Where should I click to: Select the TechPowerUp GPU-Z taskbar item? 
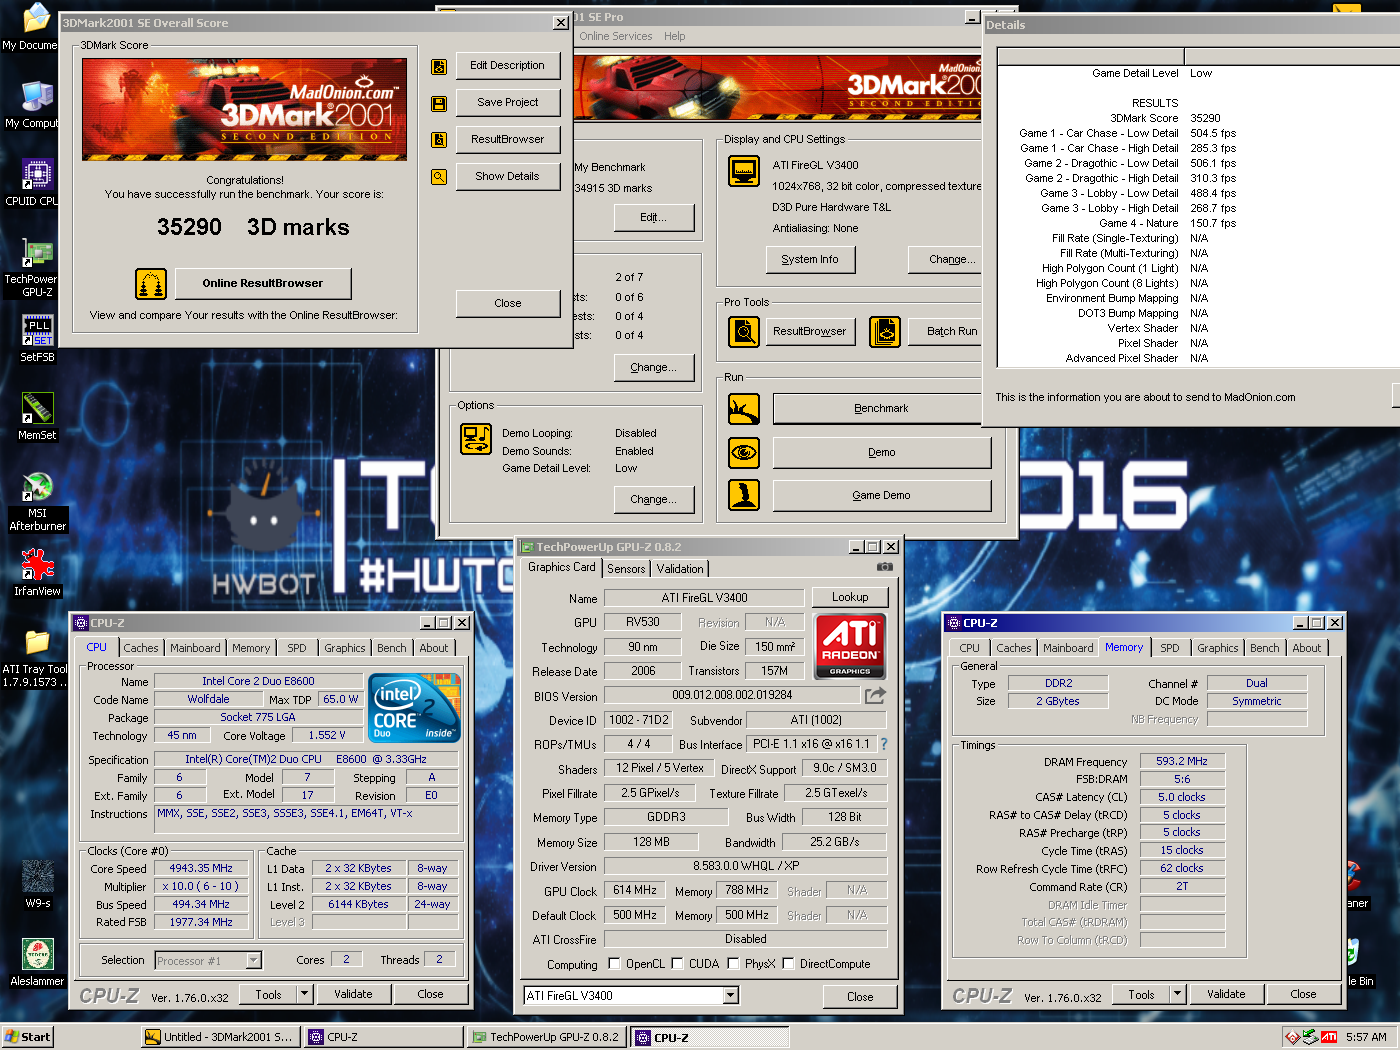click(546, 1037)
